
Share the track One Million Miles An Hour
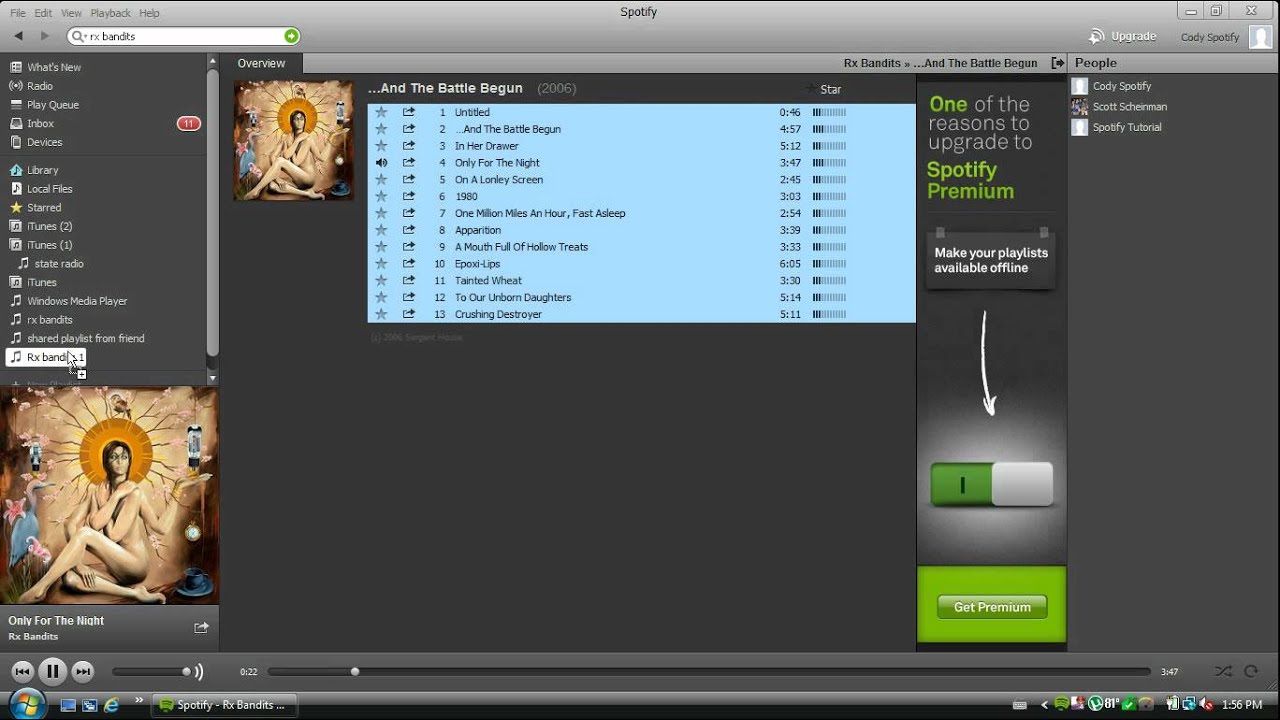[x=408, y=213]
